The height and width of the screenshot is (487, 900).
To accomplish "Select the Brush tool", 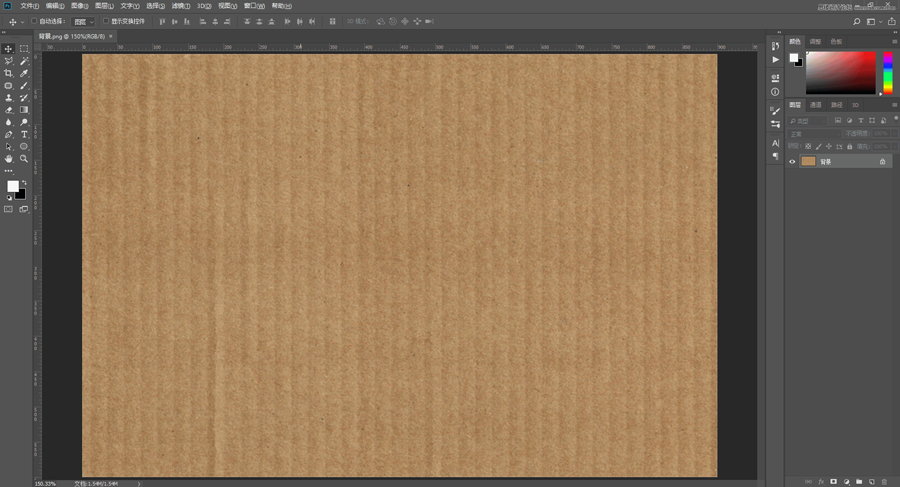I will pos(24,86).
